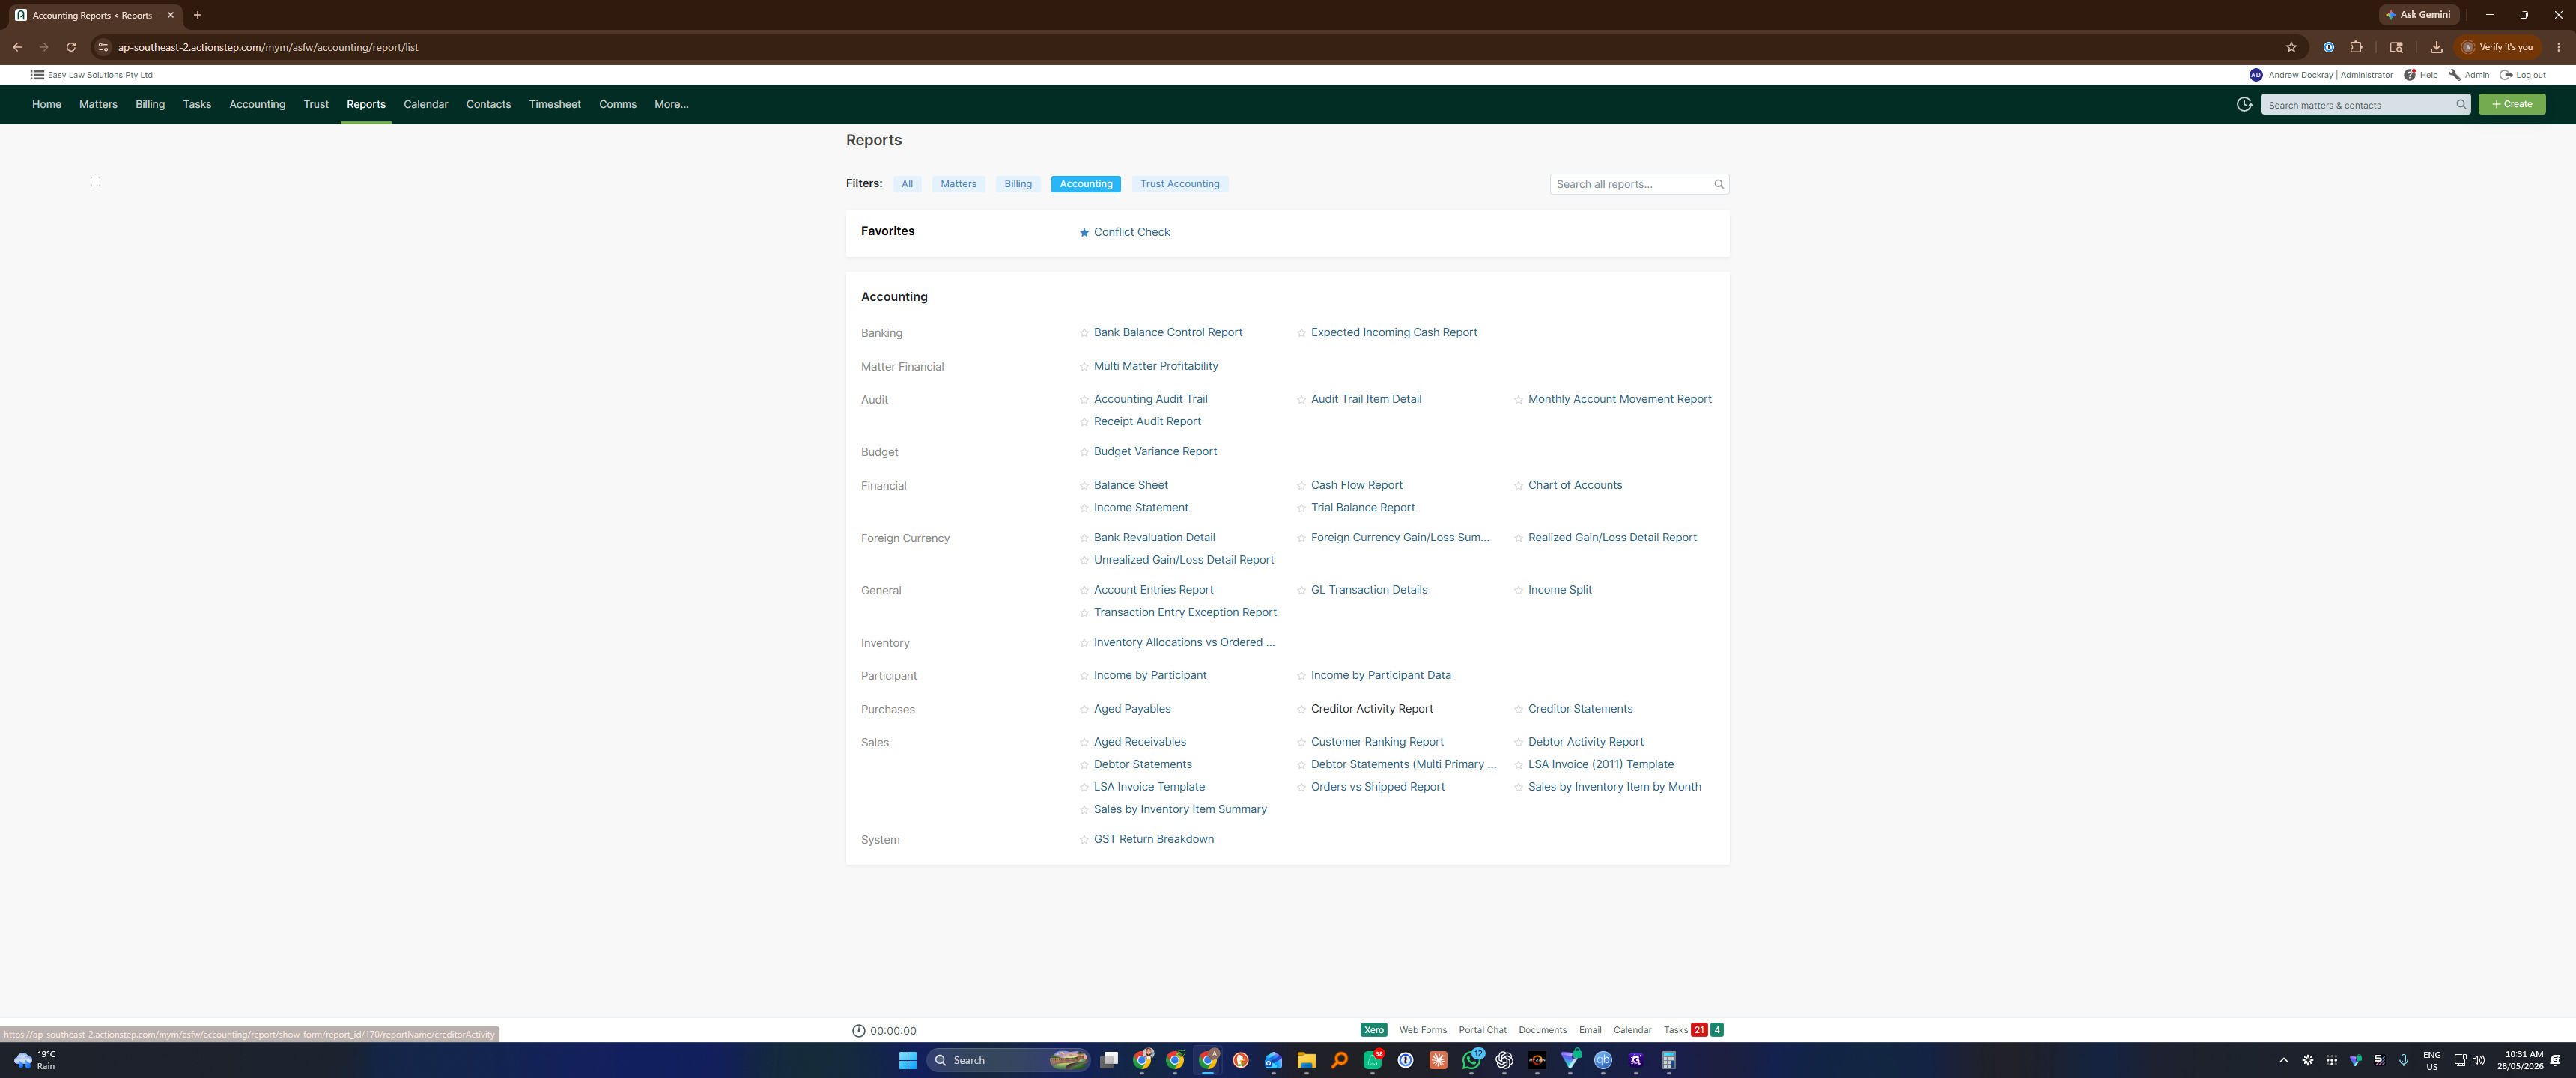Open the browser extensions puzzle icon
Viewport: 2576px width, 1078px height.
point(2356,47)
